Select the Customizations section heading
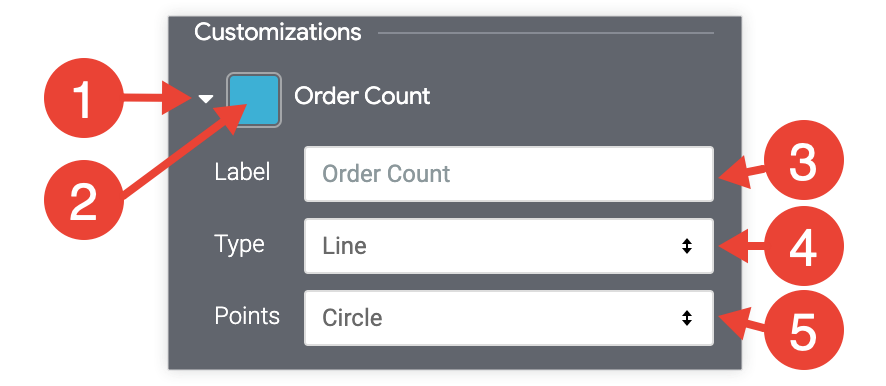Viewport: 886px width, 386px height. coord(277,32)
